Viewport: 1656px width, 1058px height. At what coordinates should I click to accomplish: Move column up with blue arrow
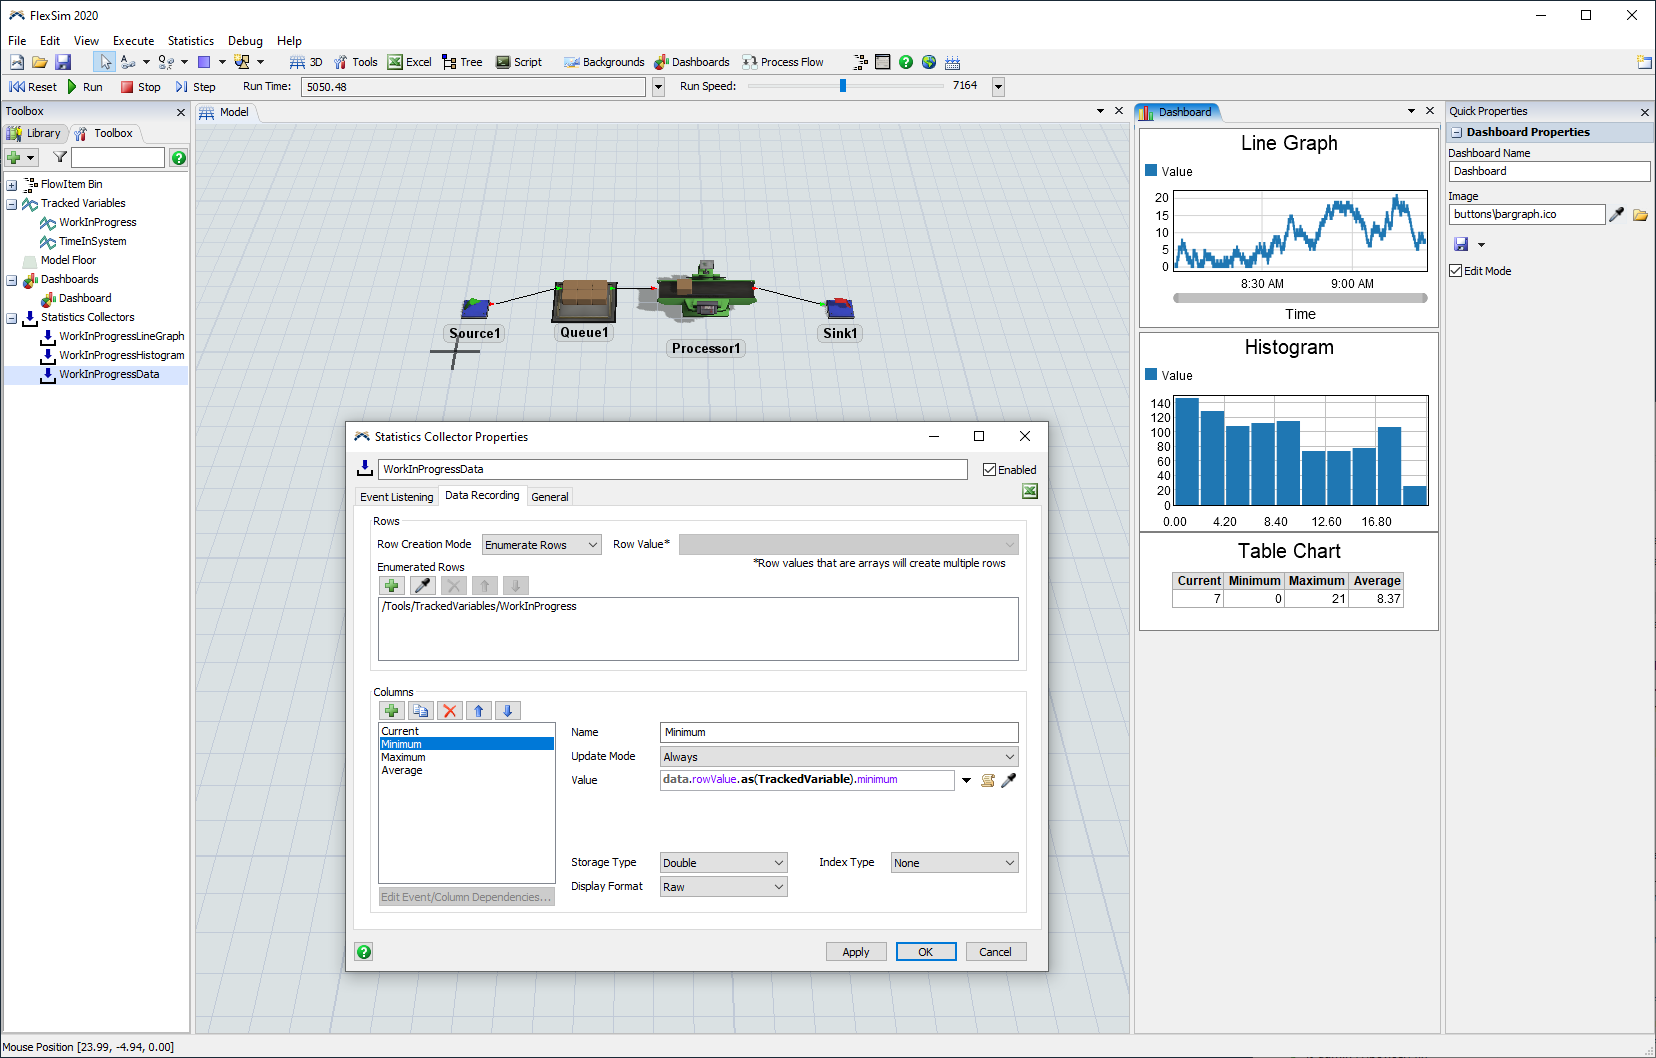[x=479, y=711]
